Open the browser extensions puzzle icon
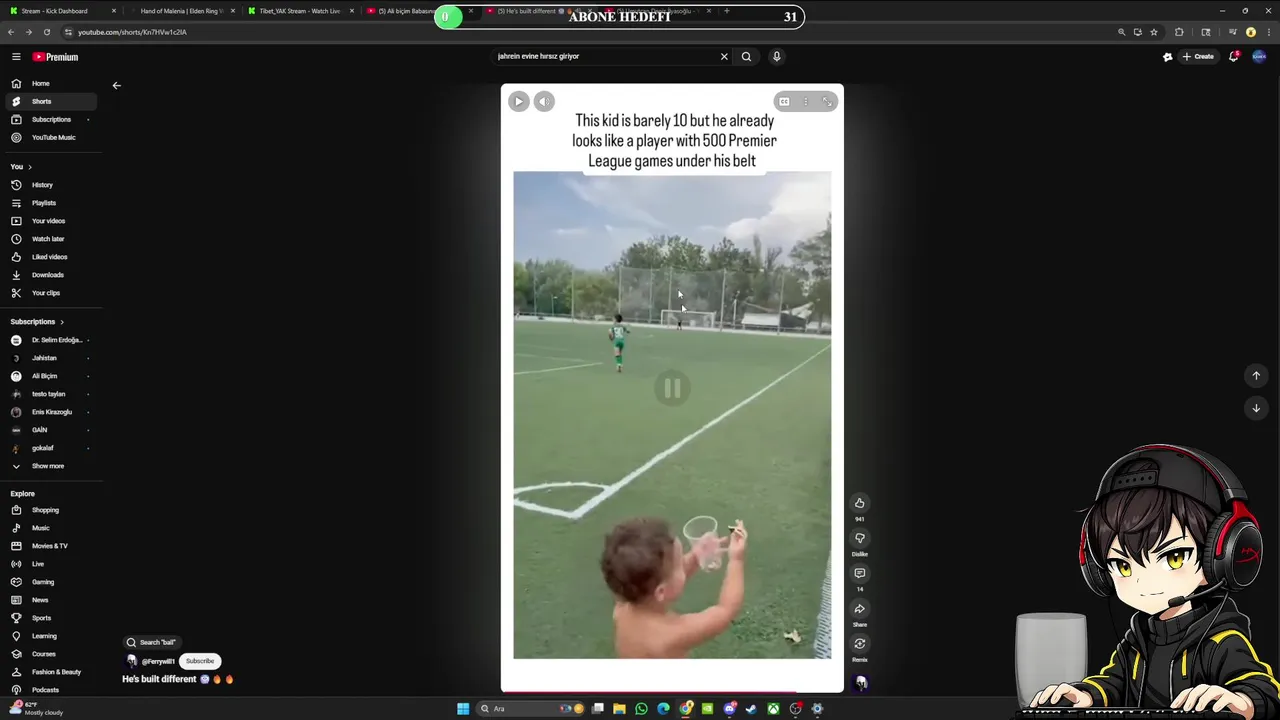 click(x=1179, y=32)
